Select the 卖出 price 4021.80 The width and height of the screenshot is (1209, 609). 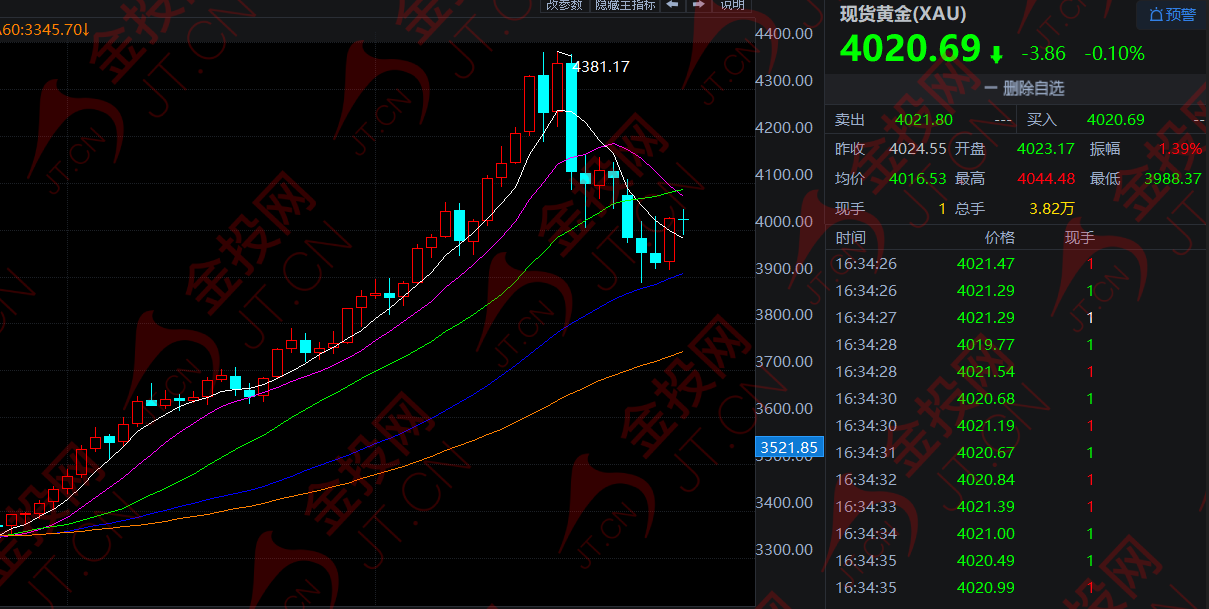click(x=924, y=120)
